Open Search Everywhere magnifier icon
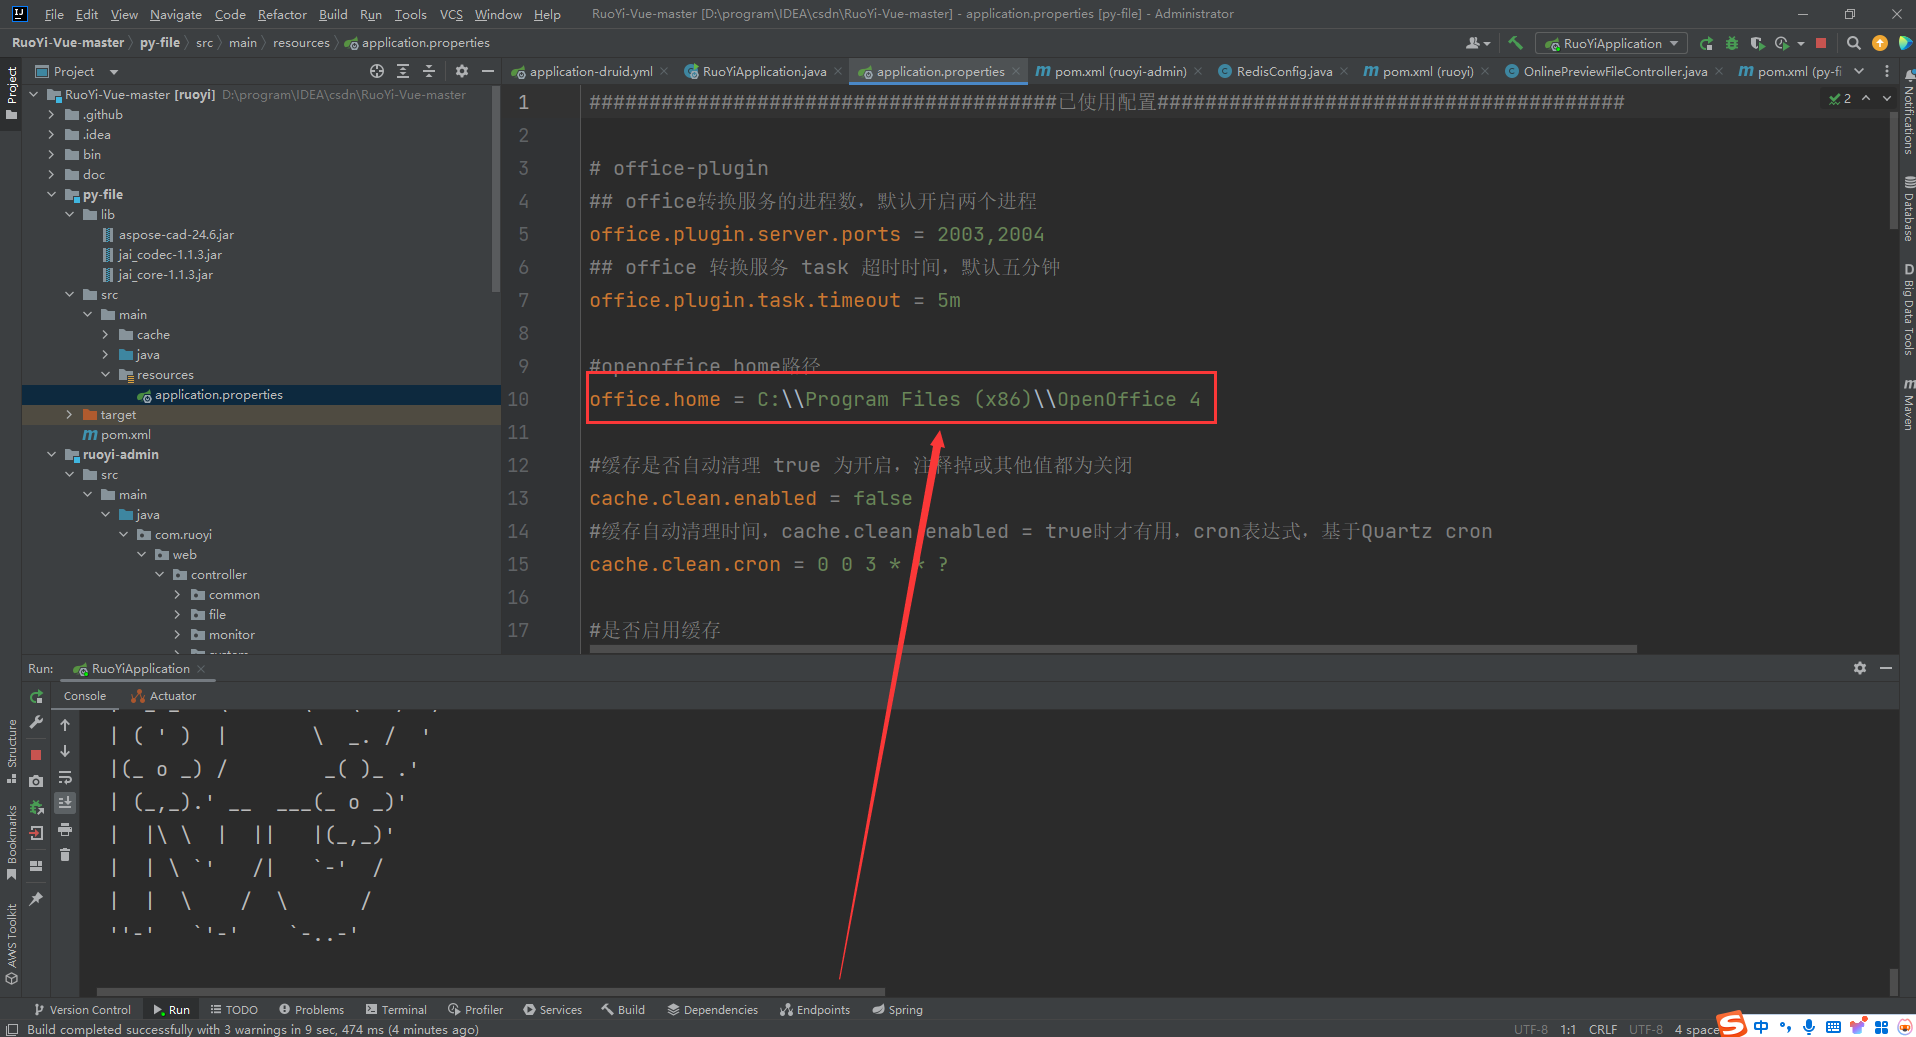This screenshot has height=1037, width=1916. click(1853, 43)
